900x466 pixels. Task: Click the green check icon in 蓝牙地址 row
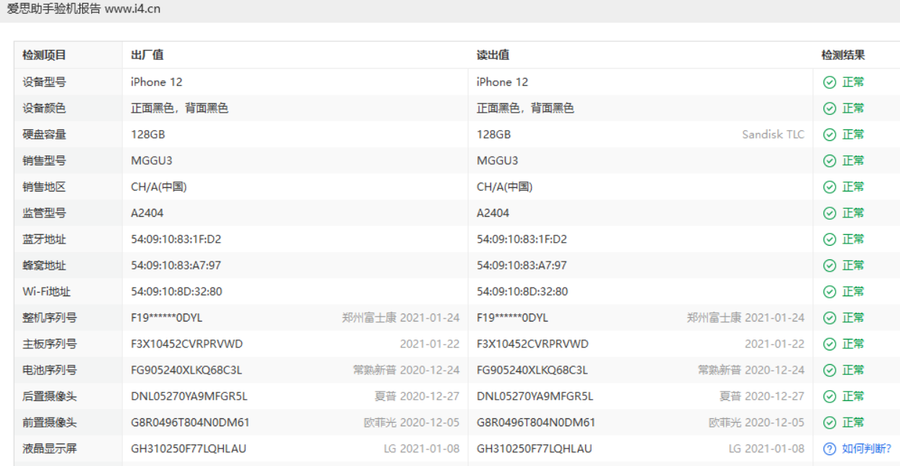(x=829, y=239)
